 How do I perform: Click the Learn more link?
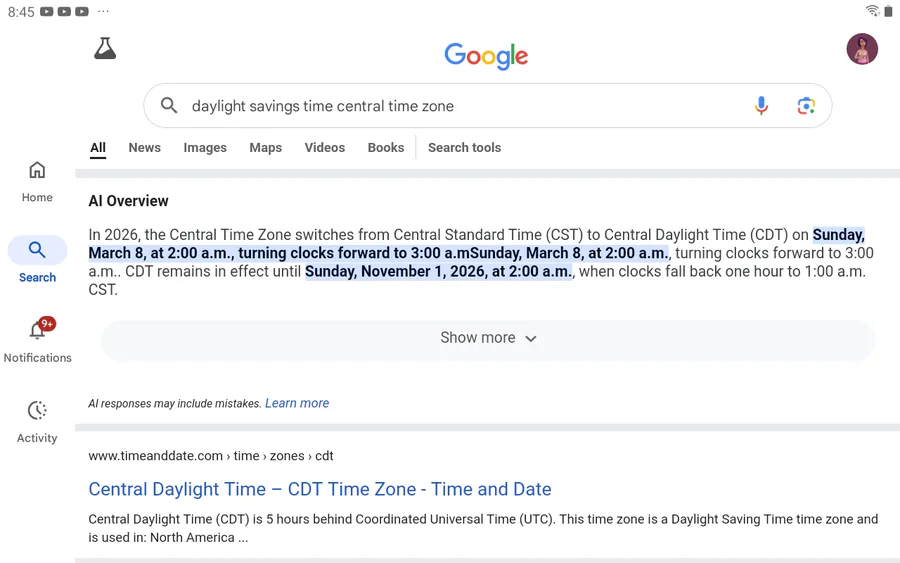pos(297,403)
